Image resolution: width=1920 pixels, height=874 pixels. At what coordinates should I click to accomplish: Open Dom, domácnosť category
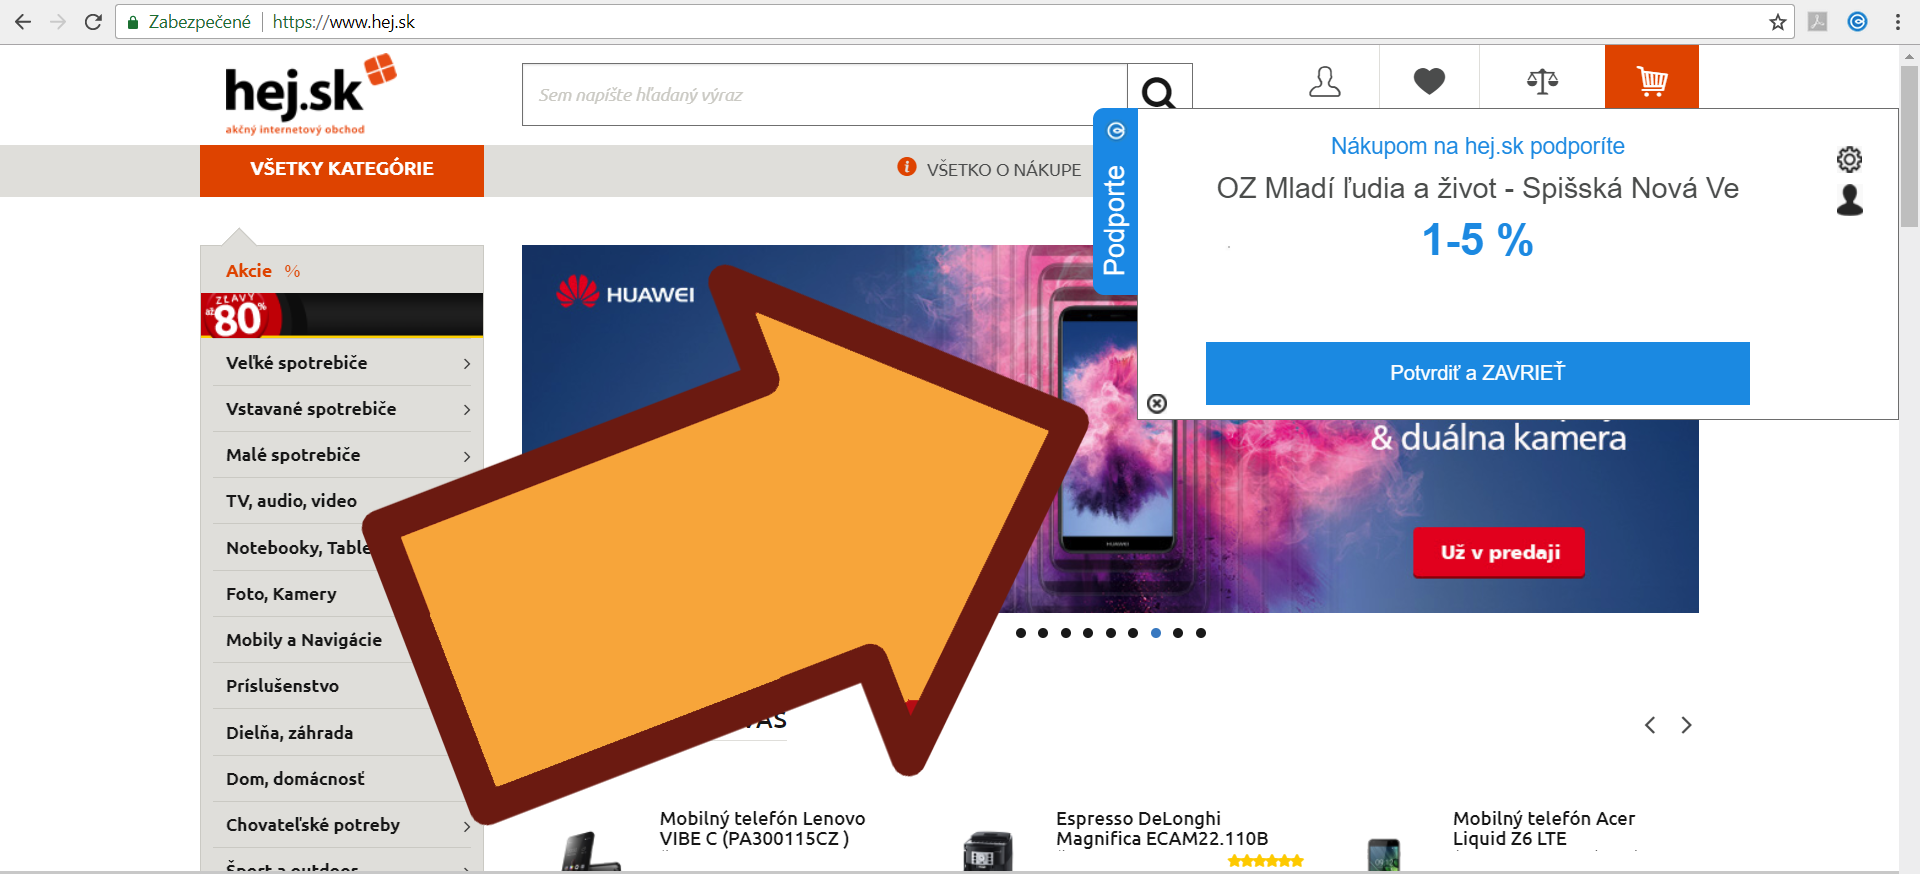coord(295,779)
